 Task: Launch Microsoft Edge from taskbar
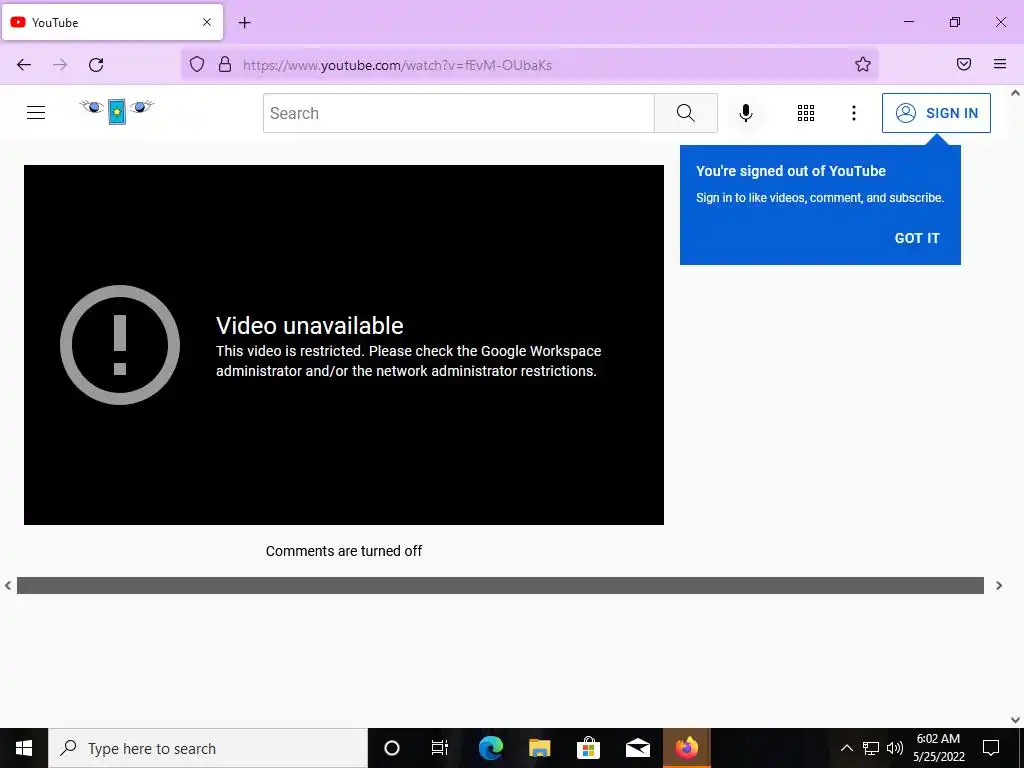tap(490, 748)
